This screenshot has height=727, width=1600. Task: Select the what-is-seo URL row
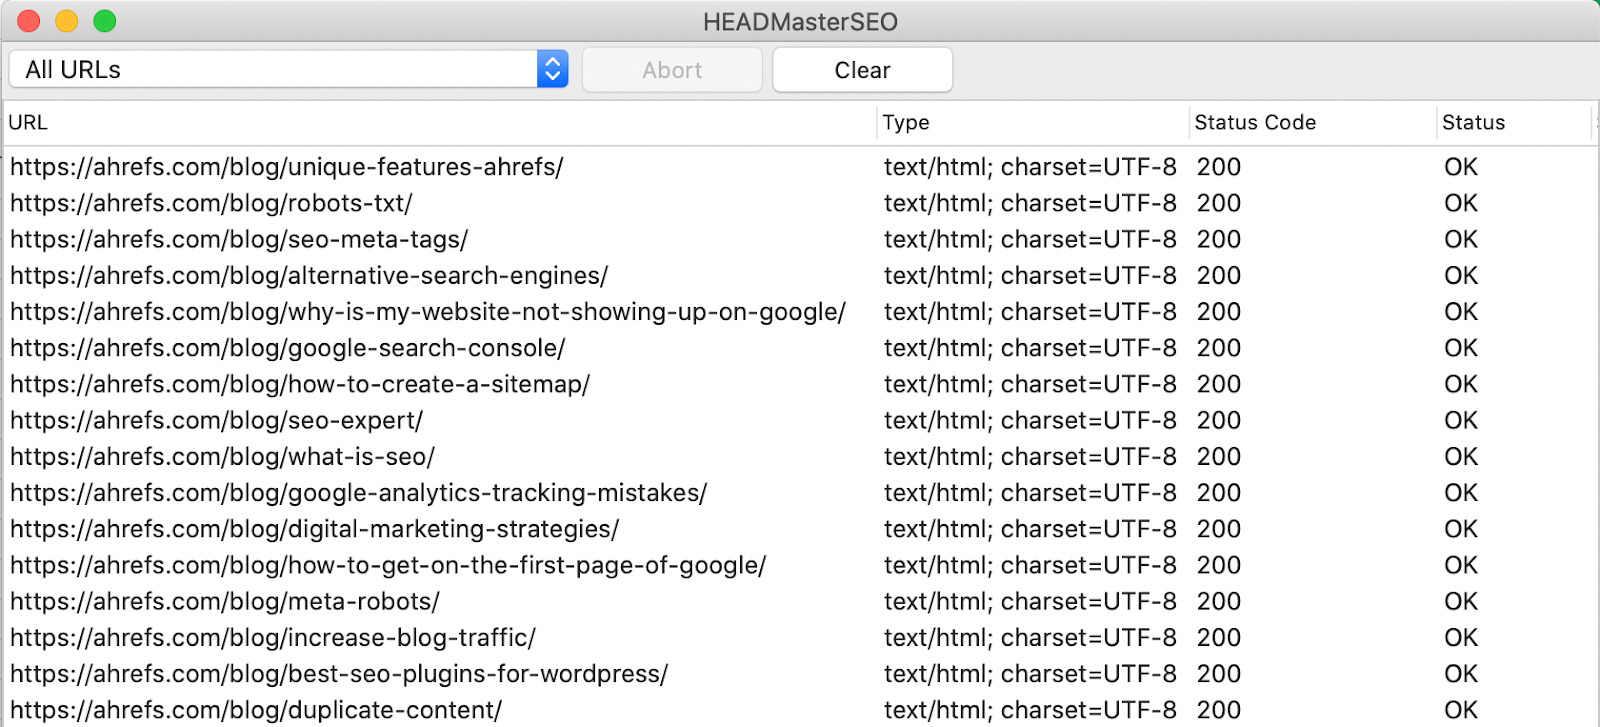coord(222,457)
